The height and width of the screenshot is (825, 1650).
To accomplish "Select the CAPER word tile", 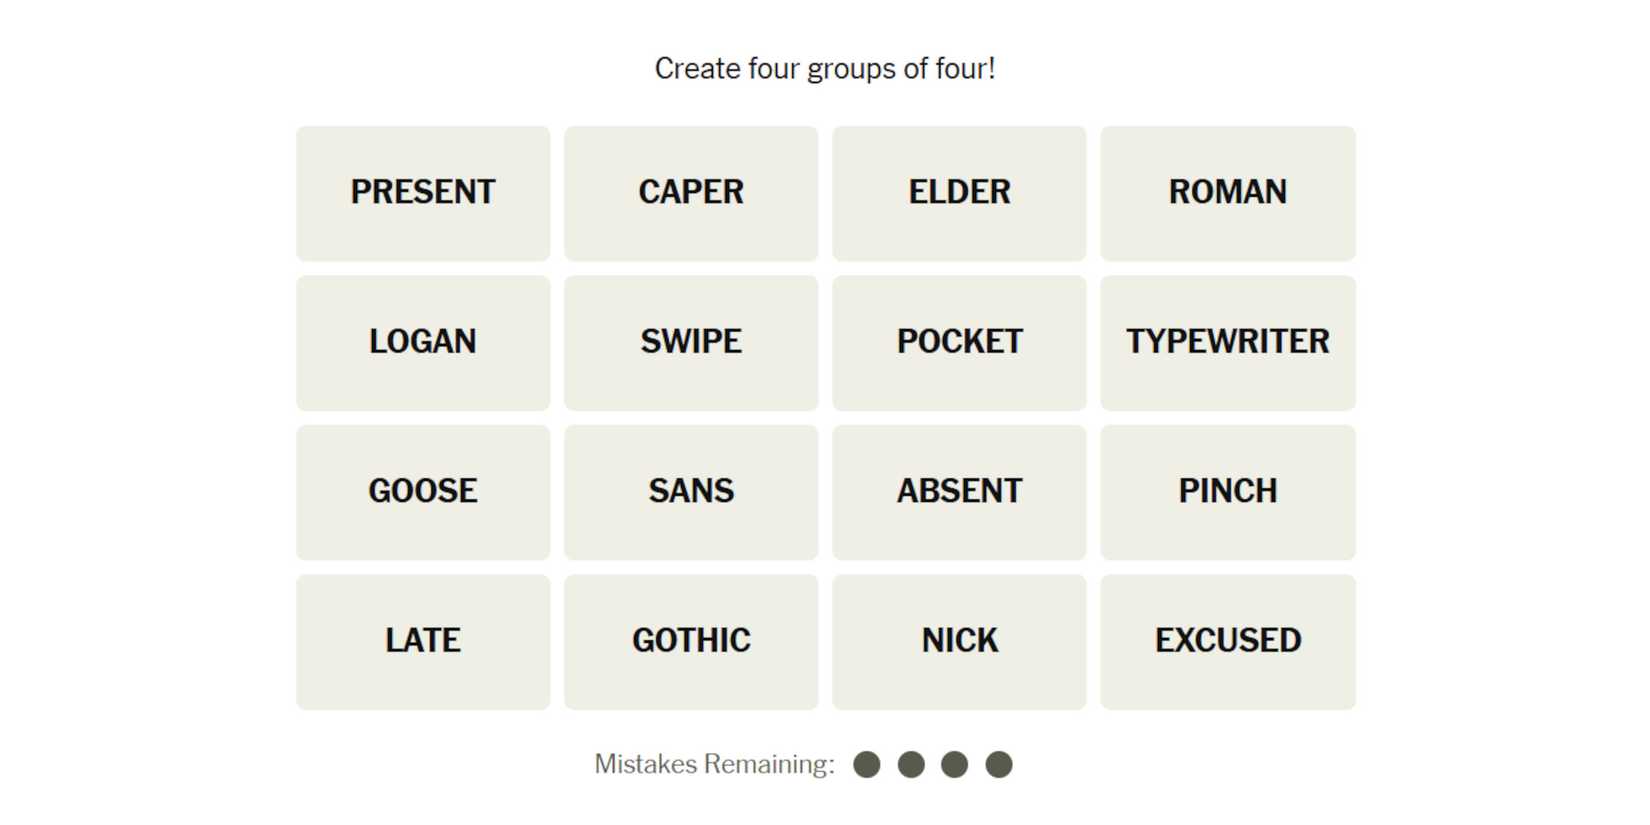I will (691, 193).
